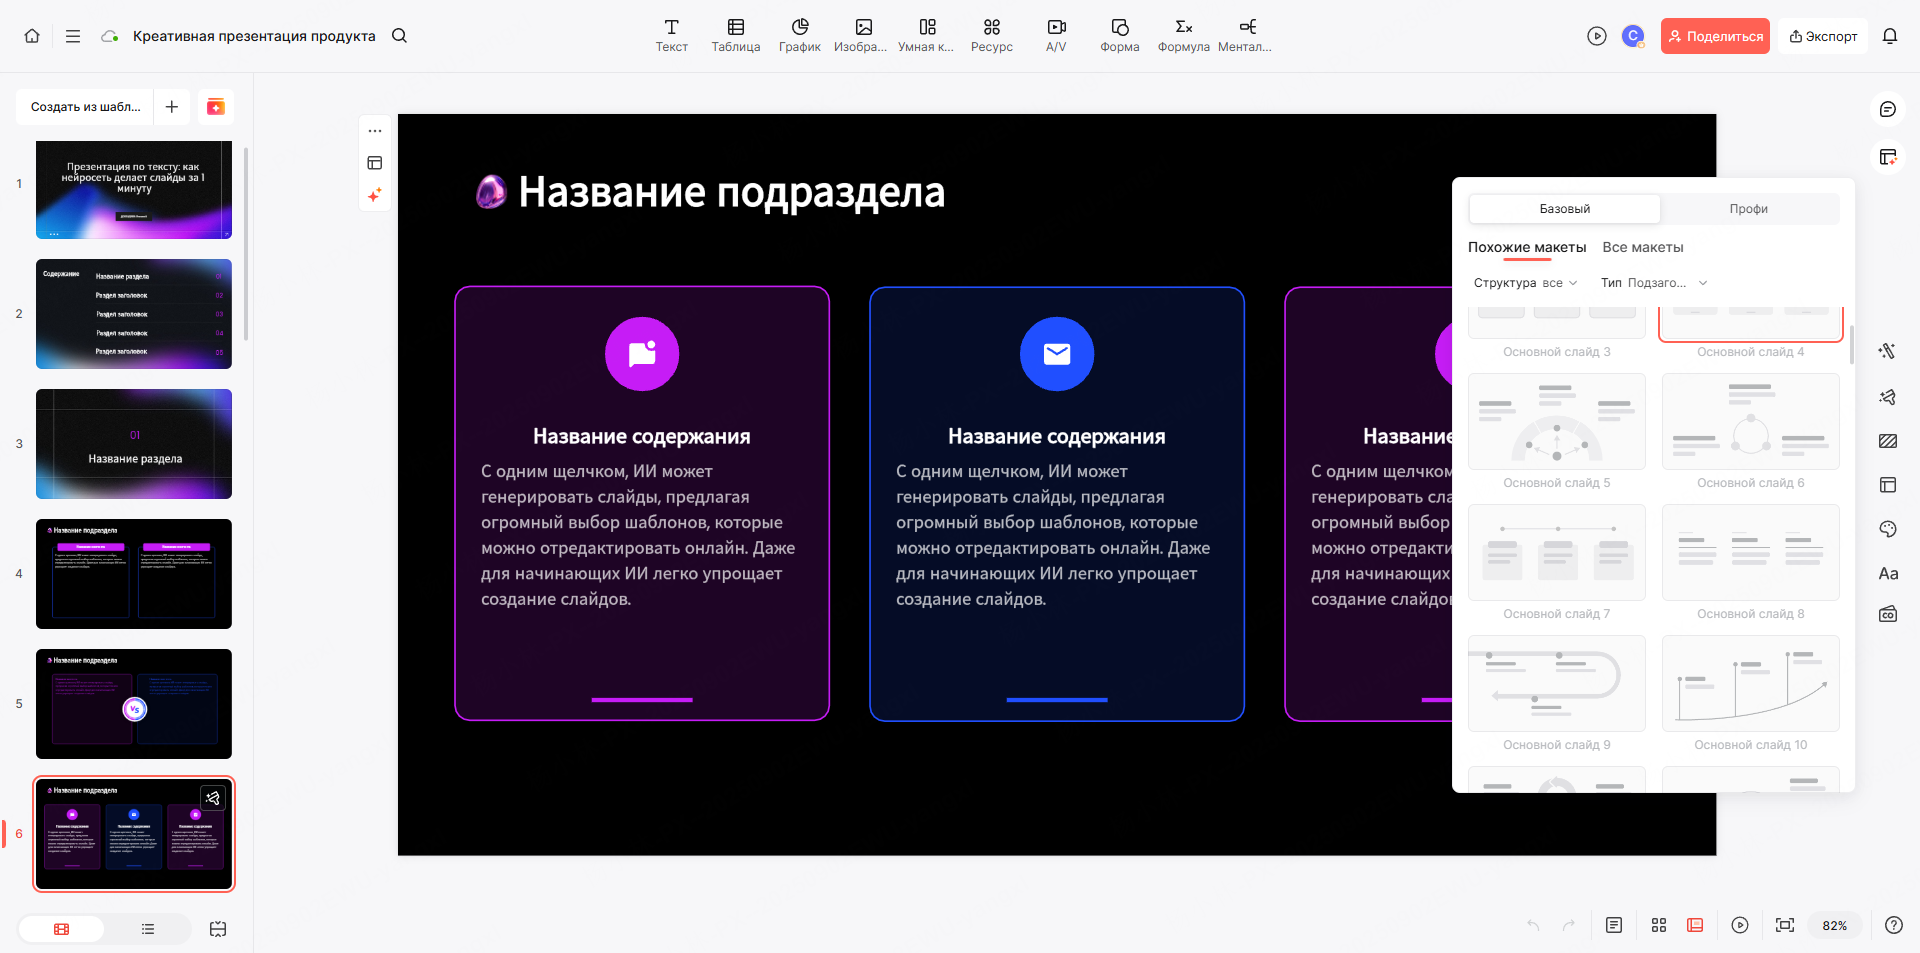Image resolution: width=1920 pixels, height=953 pixels.
Task: Switch to the Профи templates tab
Action: 1749,208
